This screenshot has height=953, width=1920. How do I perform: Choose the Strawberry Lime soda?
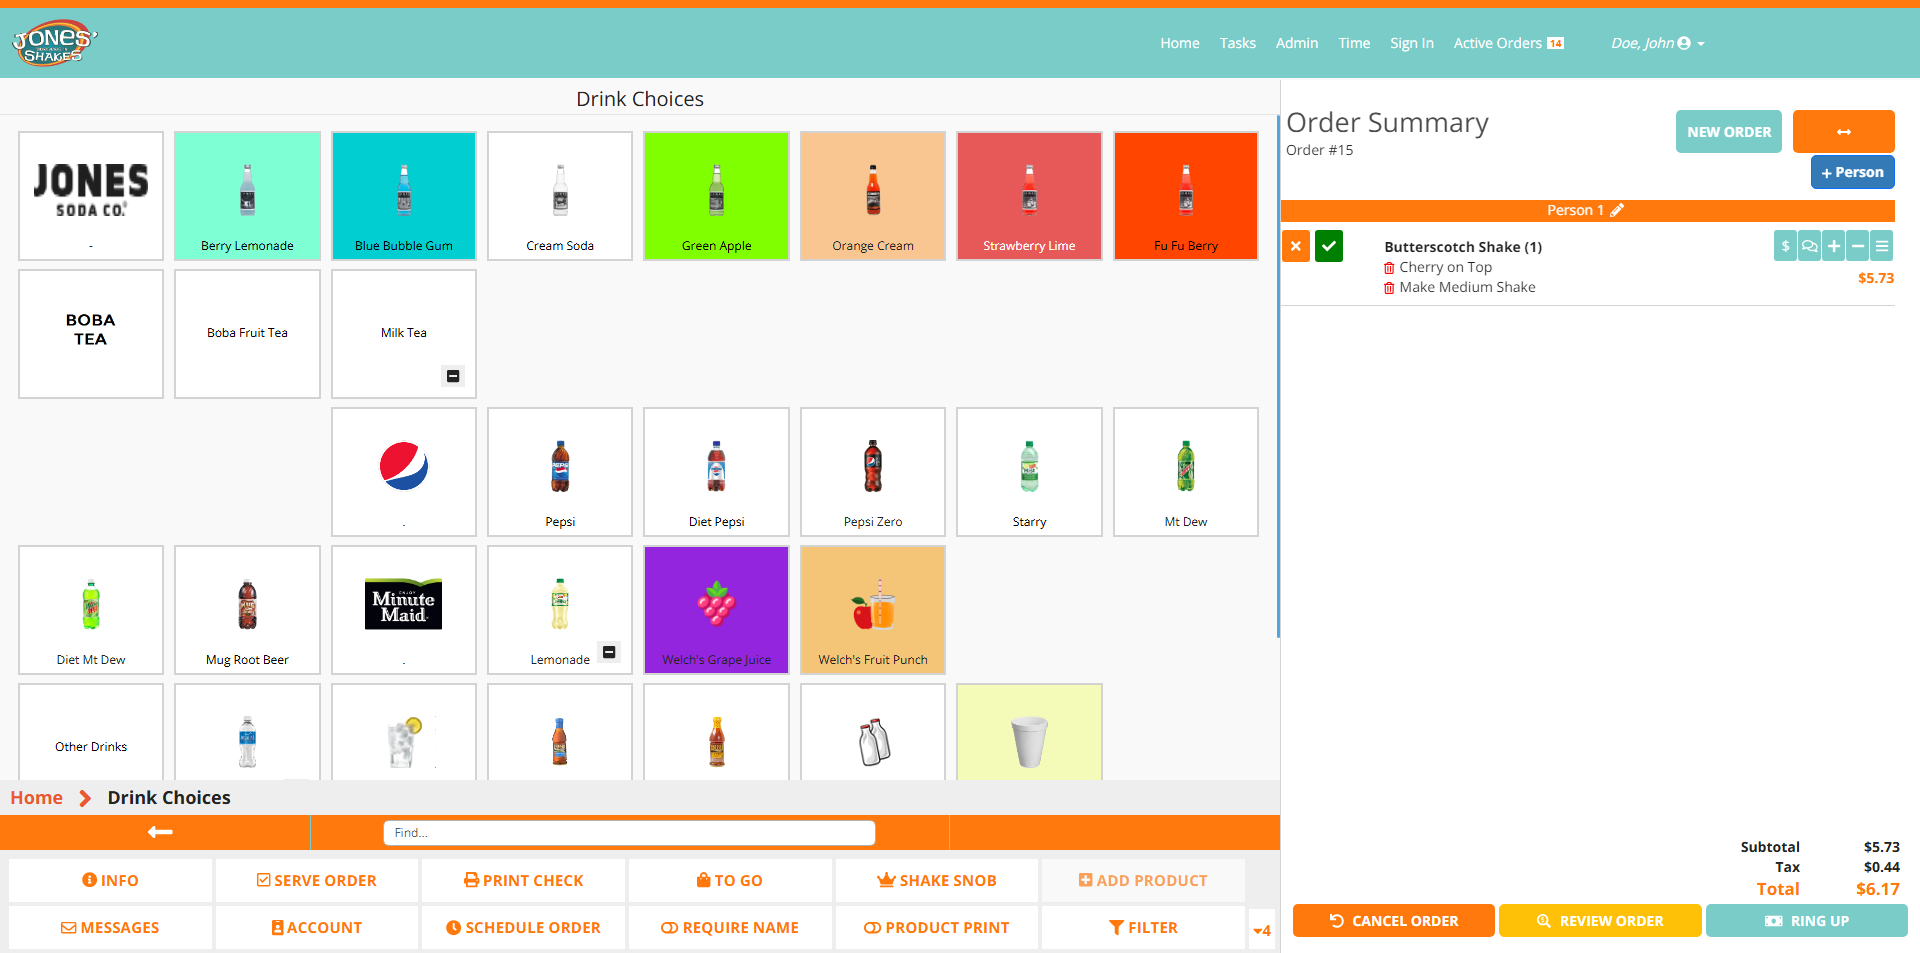[1029, 196]
